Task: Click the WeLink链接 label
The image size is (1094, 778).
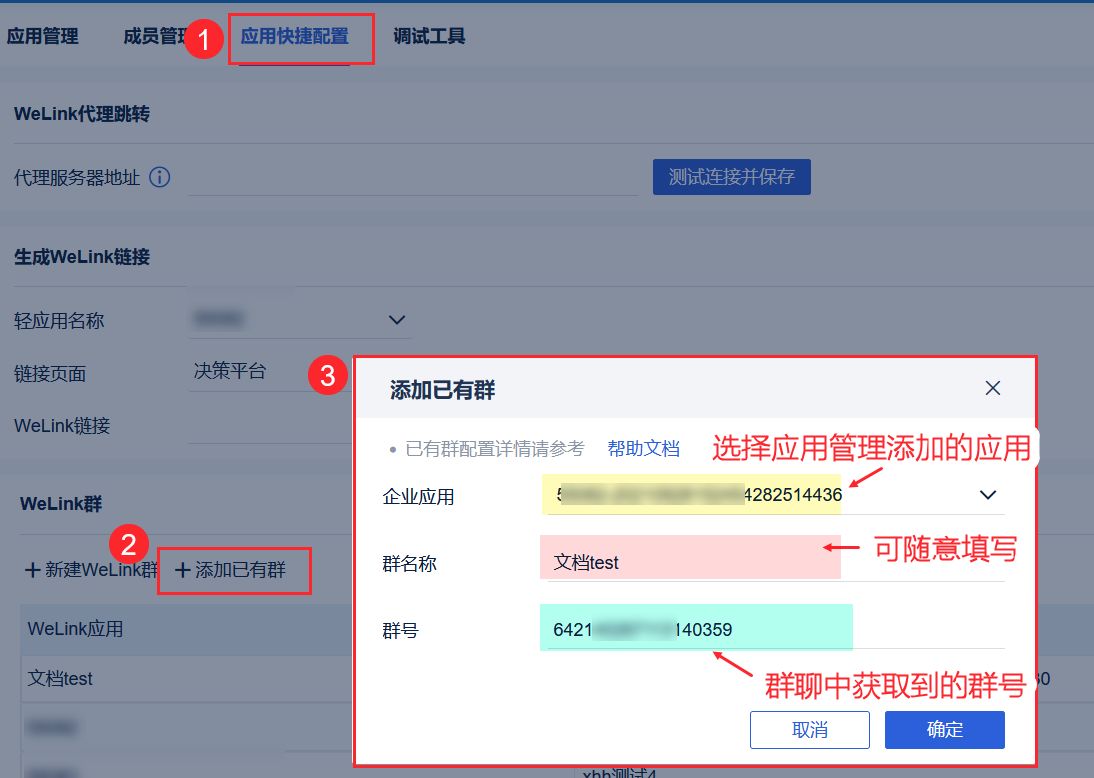Action: (62, 426)
